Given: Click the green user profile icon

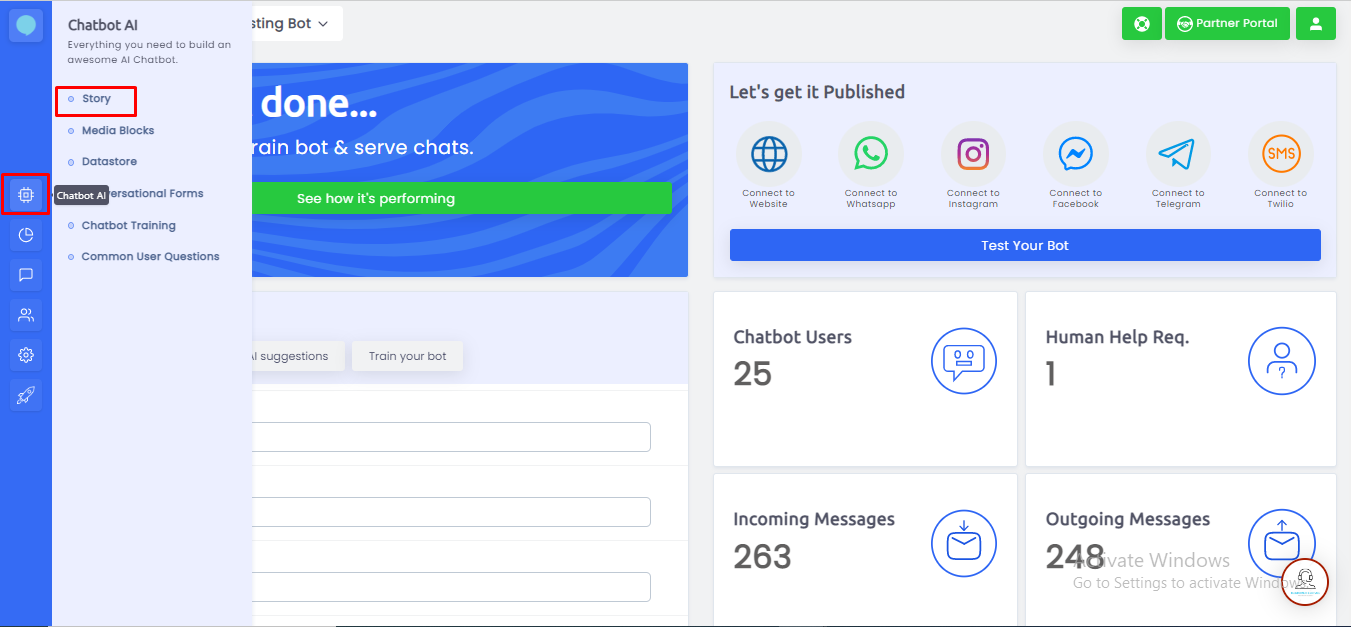Looking at the screenshot, I should click(x=1315, y=23).
